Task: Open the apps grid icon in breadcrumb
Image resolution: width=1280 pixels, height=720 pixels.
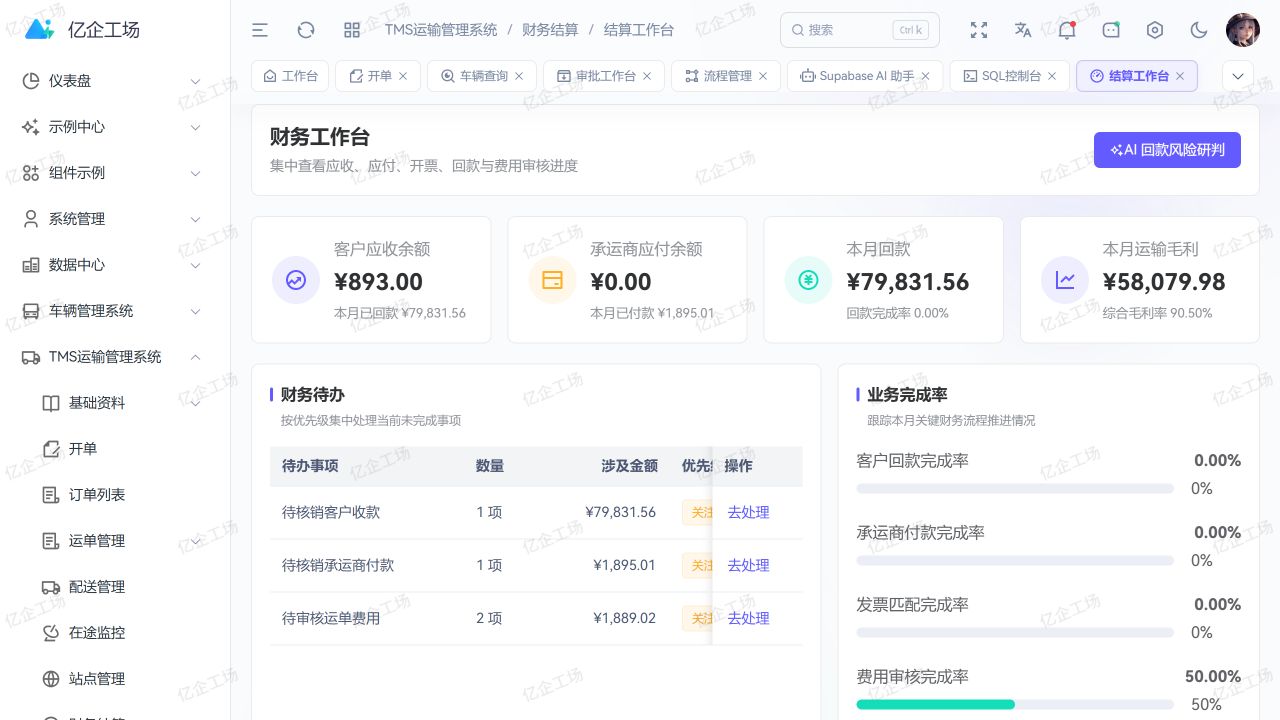Action: 352,30
